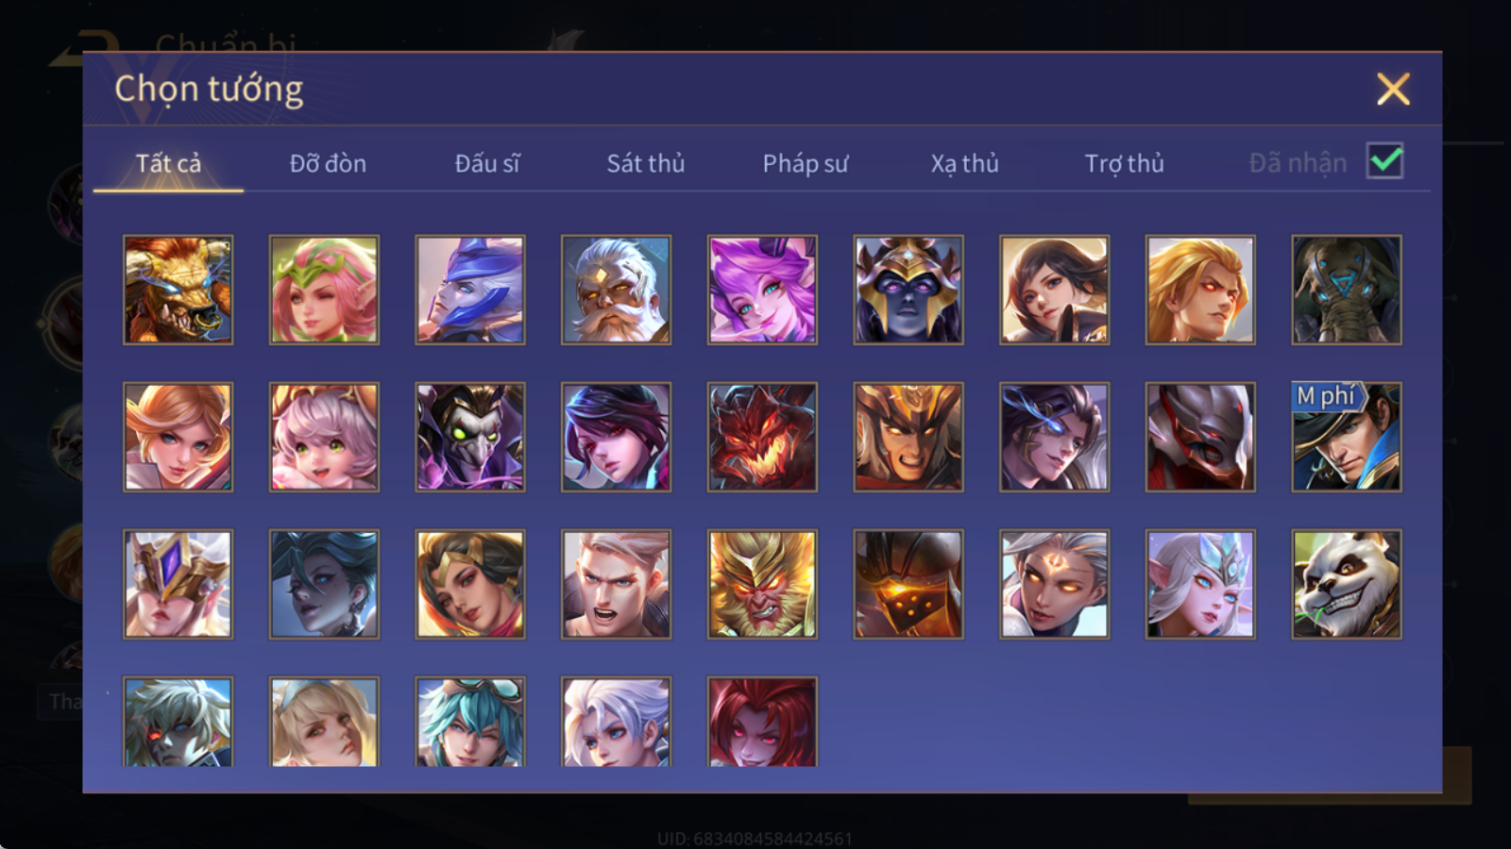Open the Xạ thủ tab
Image resolution: width=1511 pixels, height=849 pixels.
pos(965,163)
